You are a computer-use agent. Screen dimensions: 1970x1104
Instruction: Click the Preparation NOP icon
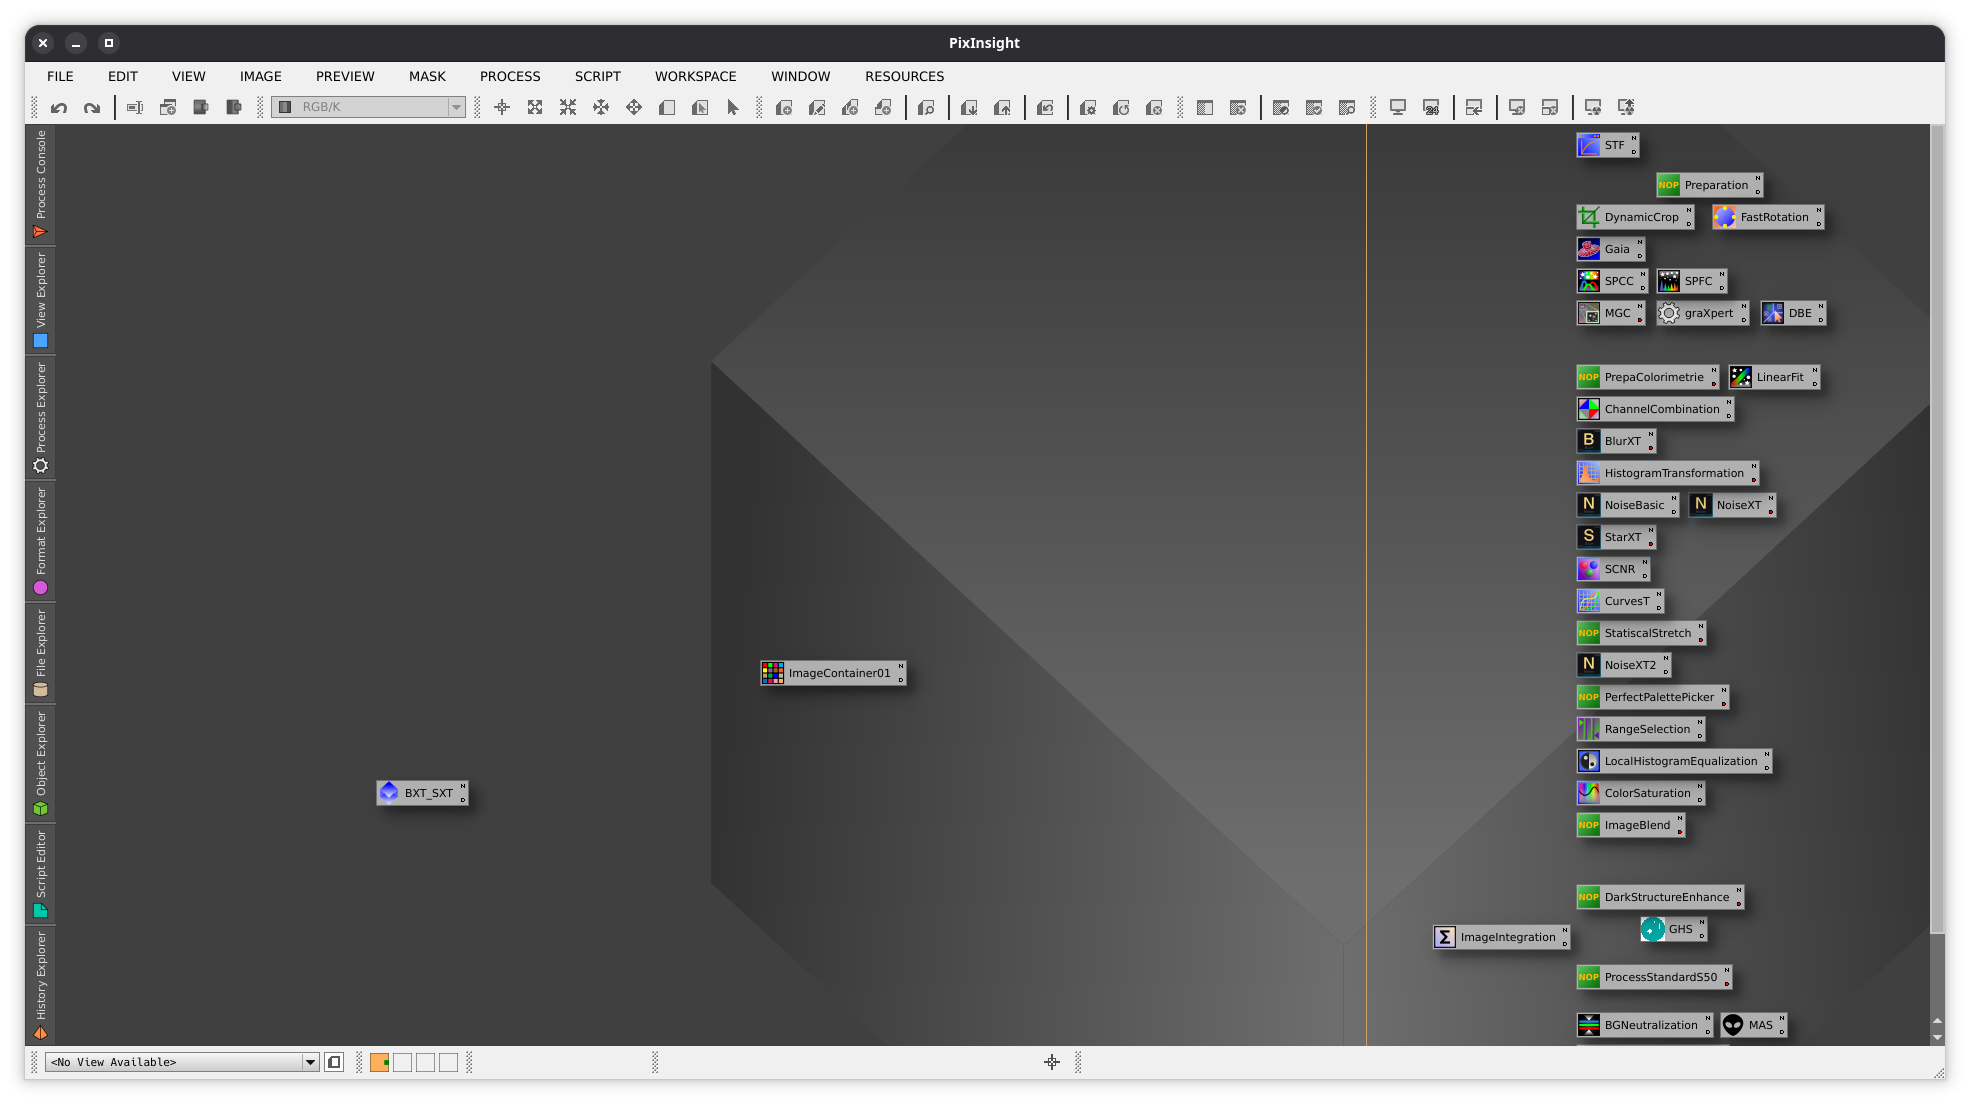[x=1669, y=185]
